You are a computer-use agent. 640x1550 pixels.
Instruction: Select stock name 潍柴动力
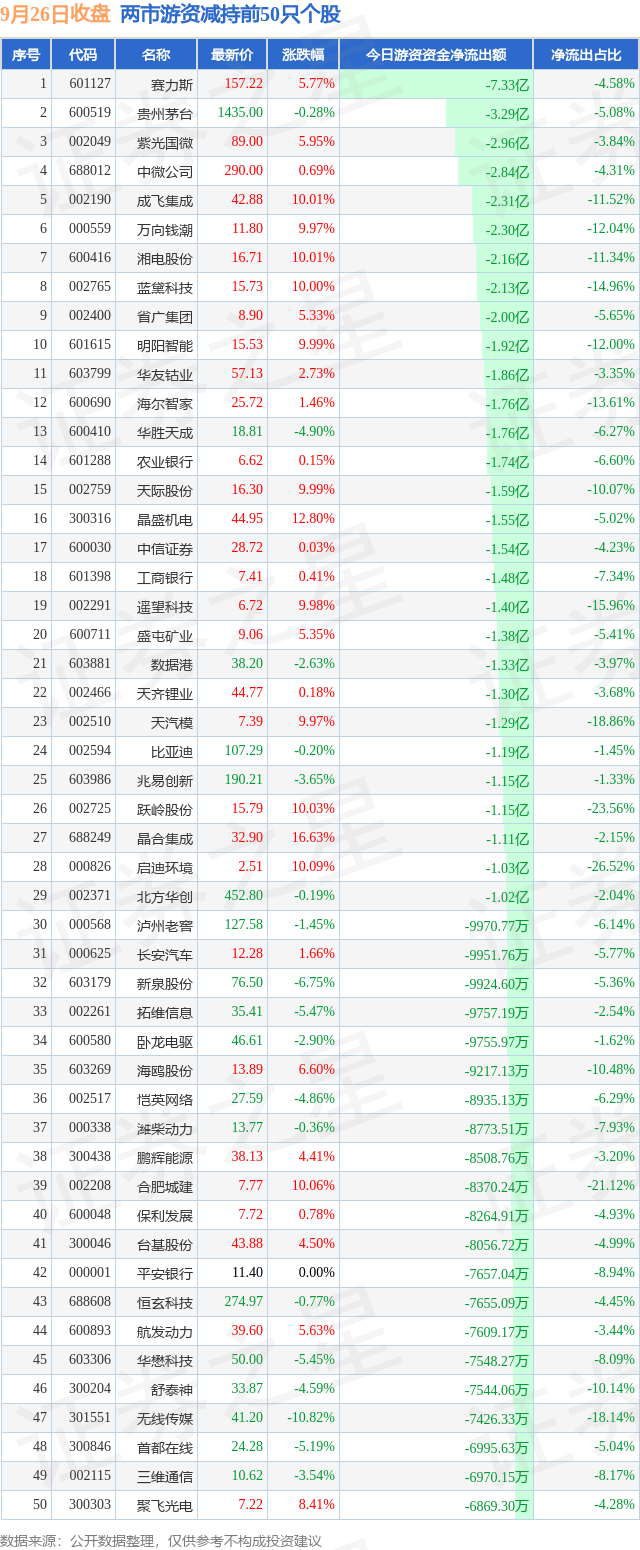pos(166,1128)
